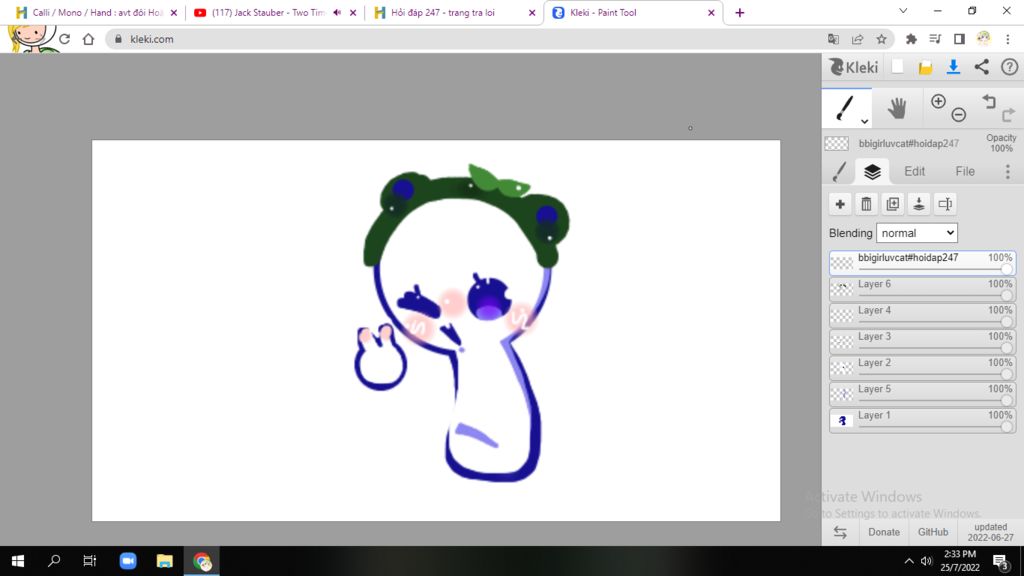This screenshot has width=1024, height=576.
Task: Select Layer 3
Action: click(922, 341)
